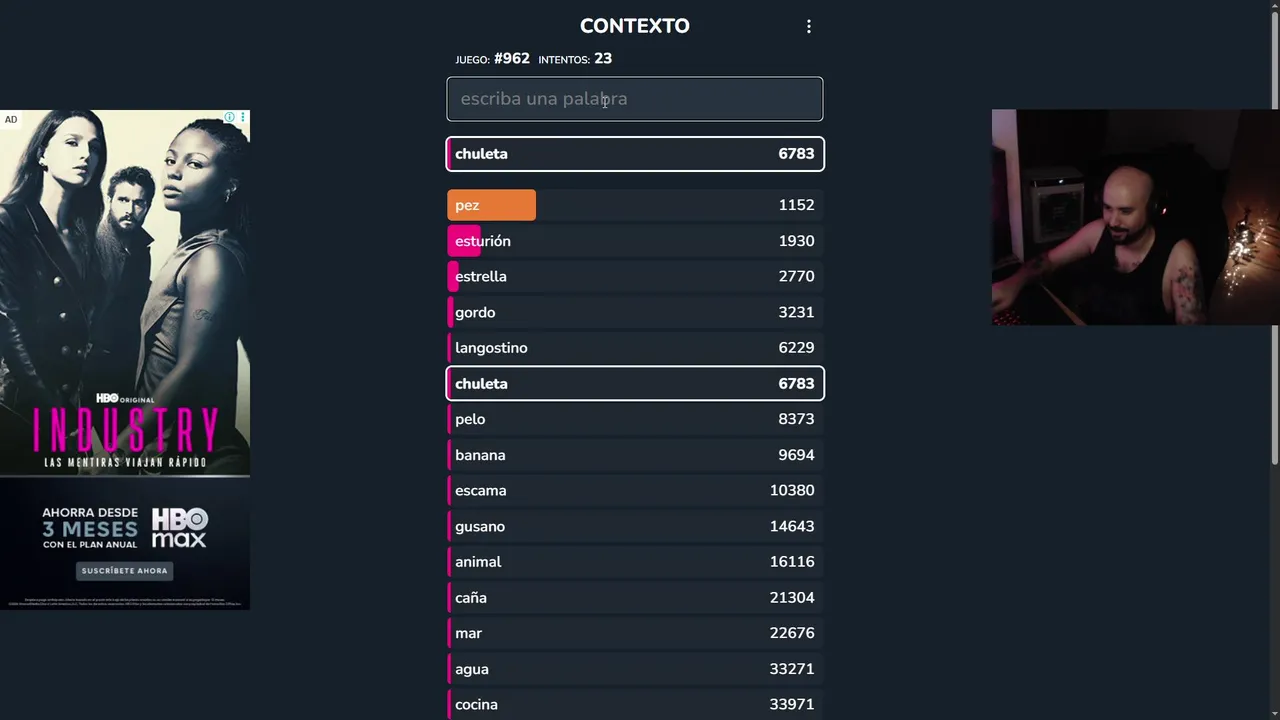The height and width of the screenshot is (720, 1280).
Task: Select the orange "pez" guess row
Action: [x=634, y=205]
